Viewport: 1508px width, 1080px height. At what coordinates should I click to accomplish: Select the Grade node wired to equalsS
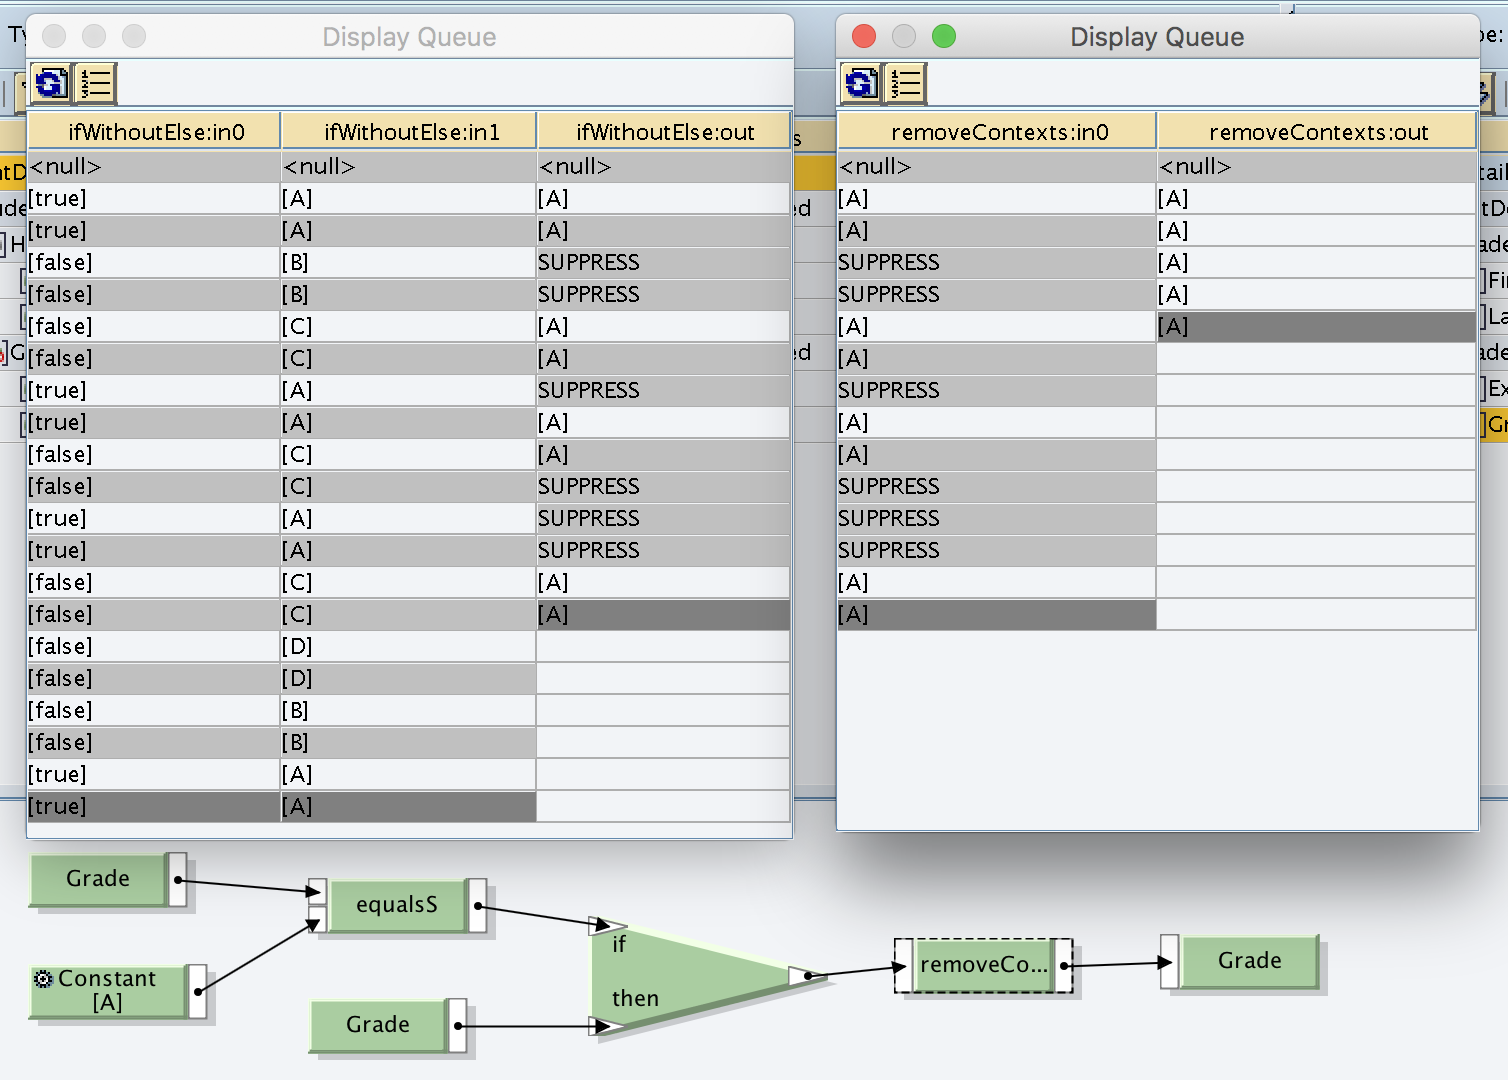pos(98,879)
